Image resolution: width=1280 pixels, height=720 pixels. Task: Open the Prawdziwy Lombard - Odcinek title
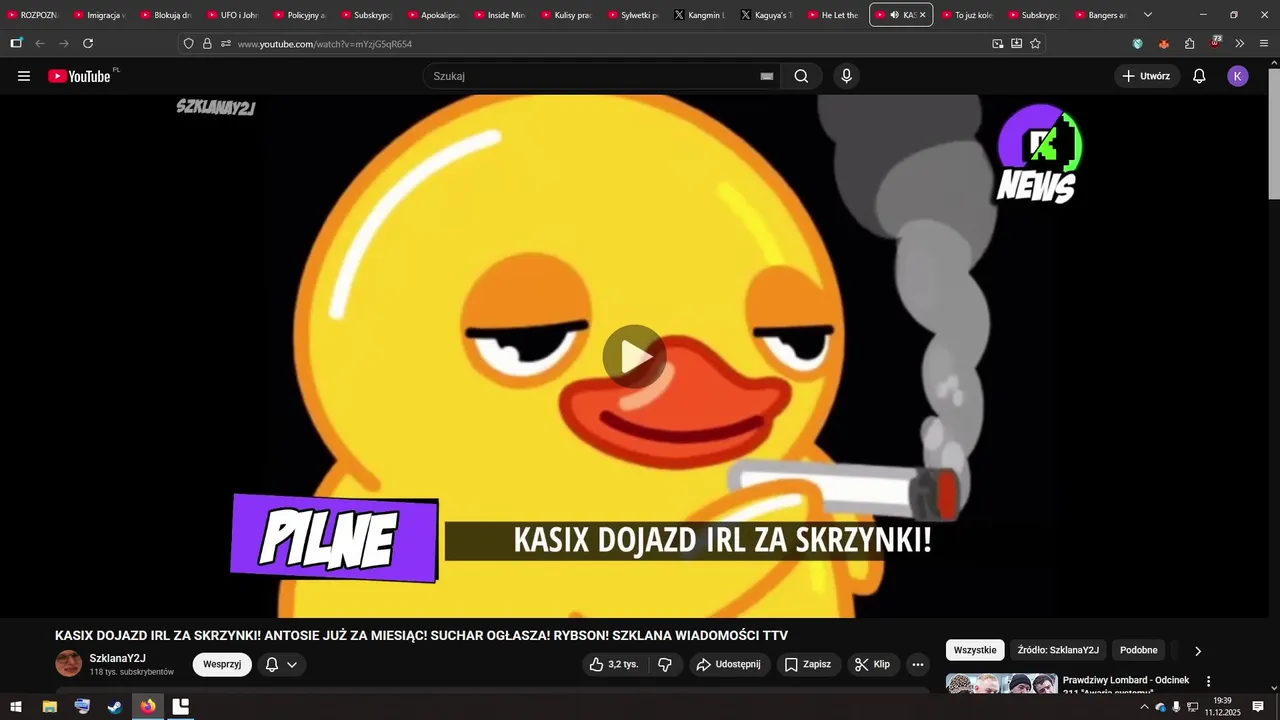coord(1126,680)
